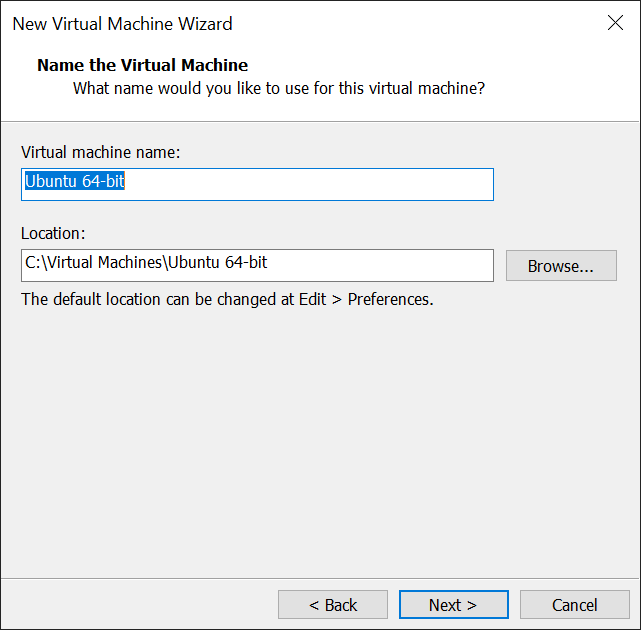Click the highlighted "Ubuntu 64-bit" name text
This screenshot has width=641, height=630.
[75, 182]
